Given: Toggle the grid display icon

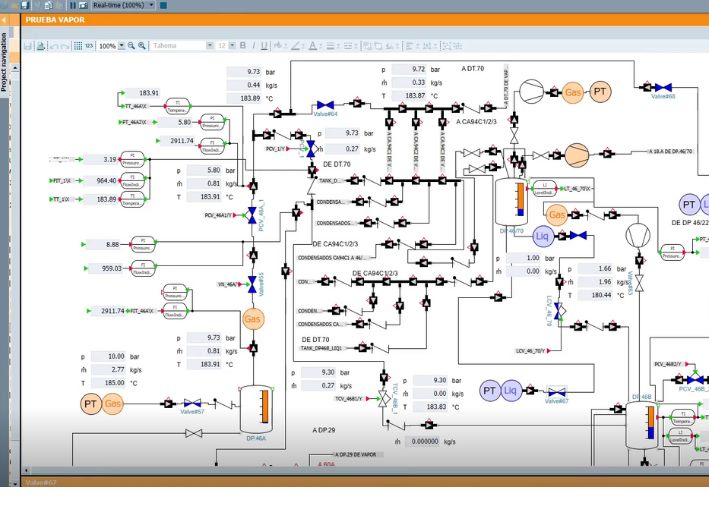Looking at the screenshot, I should (78, 46).
